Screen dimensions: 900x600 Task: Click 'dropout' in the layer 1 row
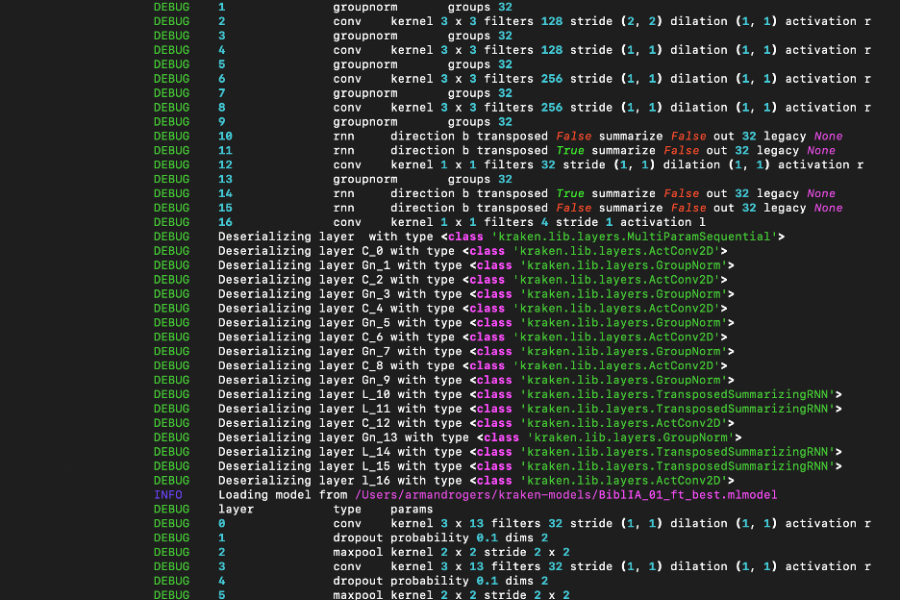[x=358, y=538]
